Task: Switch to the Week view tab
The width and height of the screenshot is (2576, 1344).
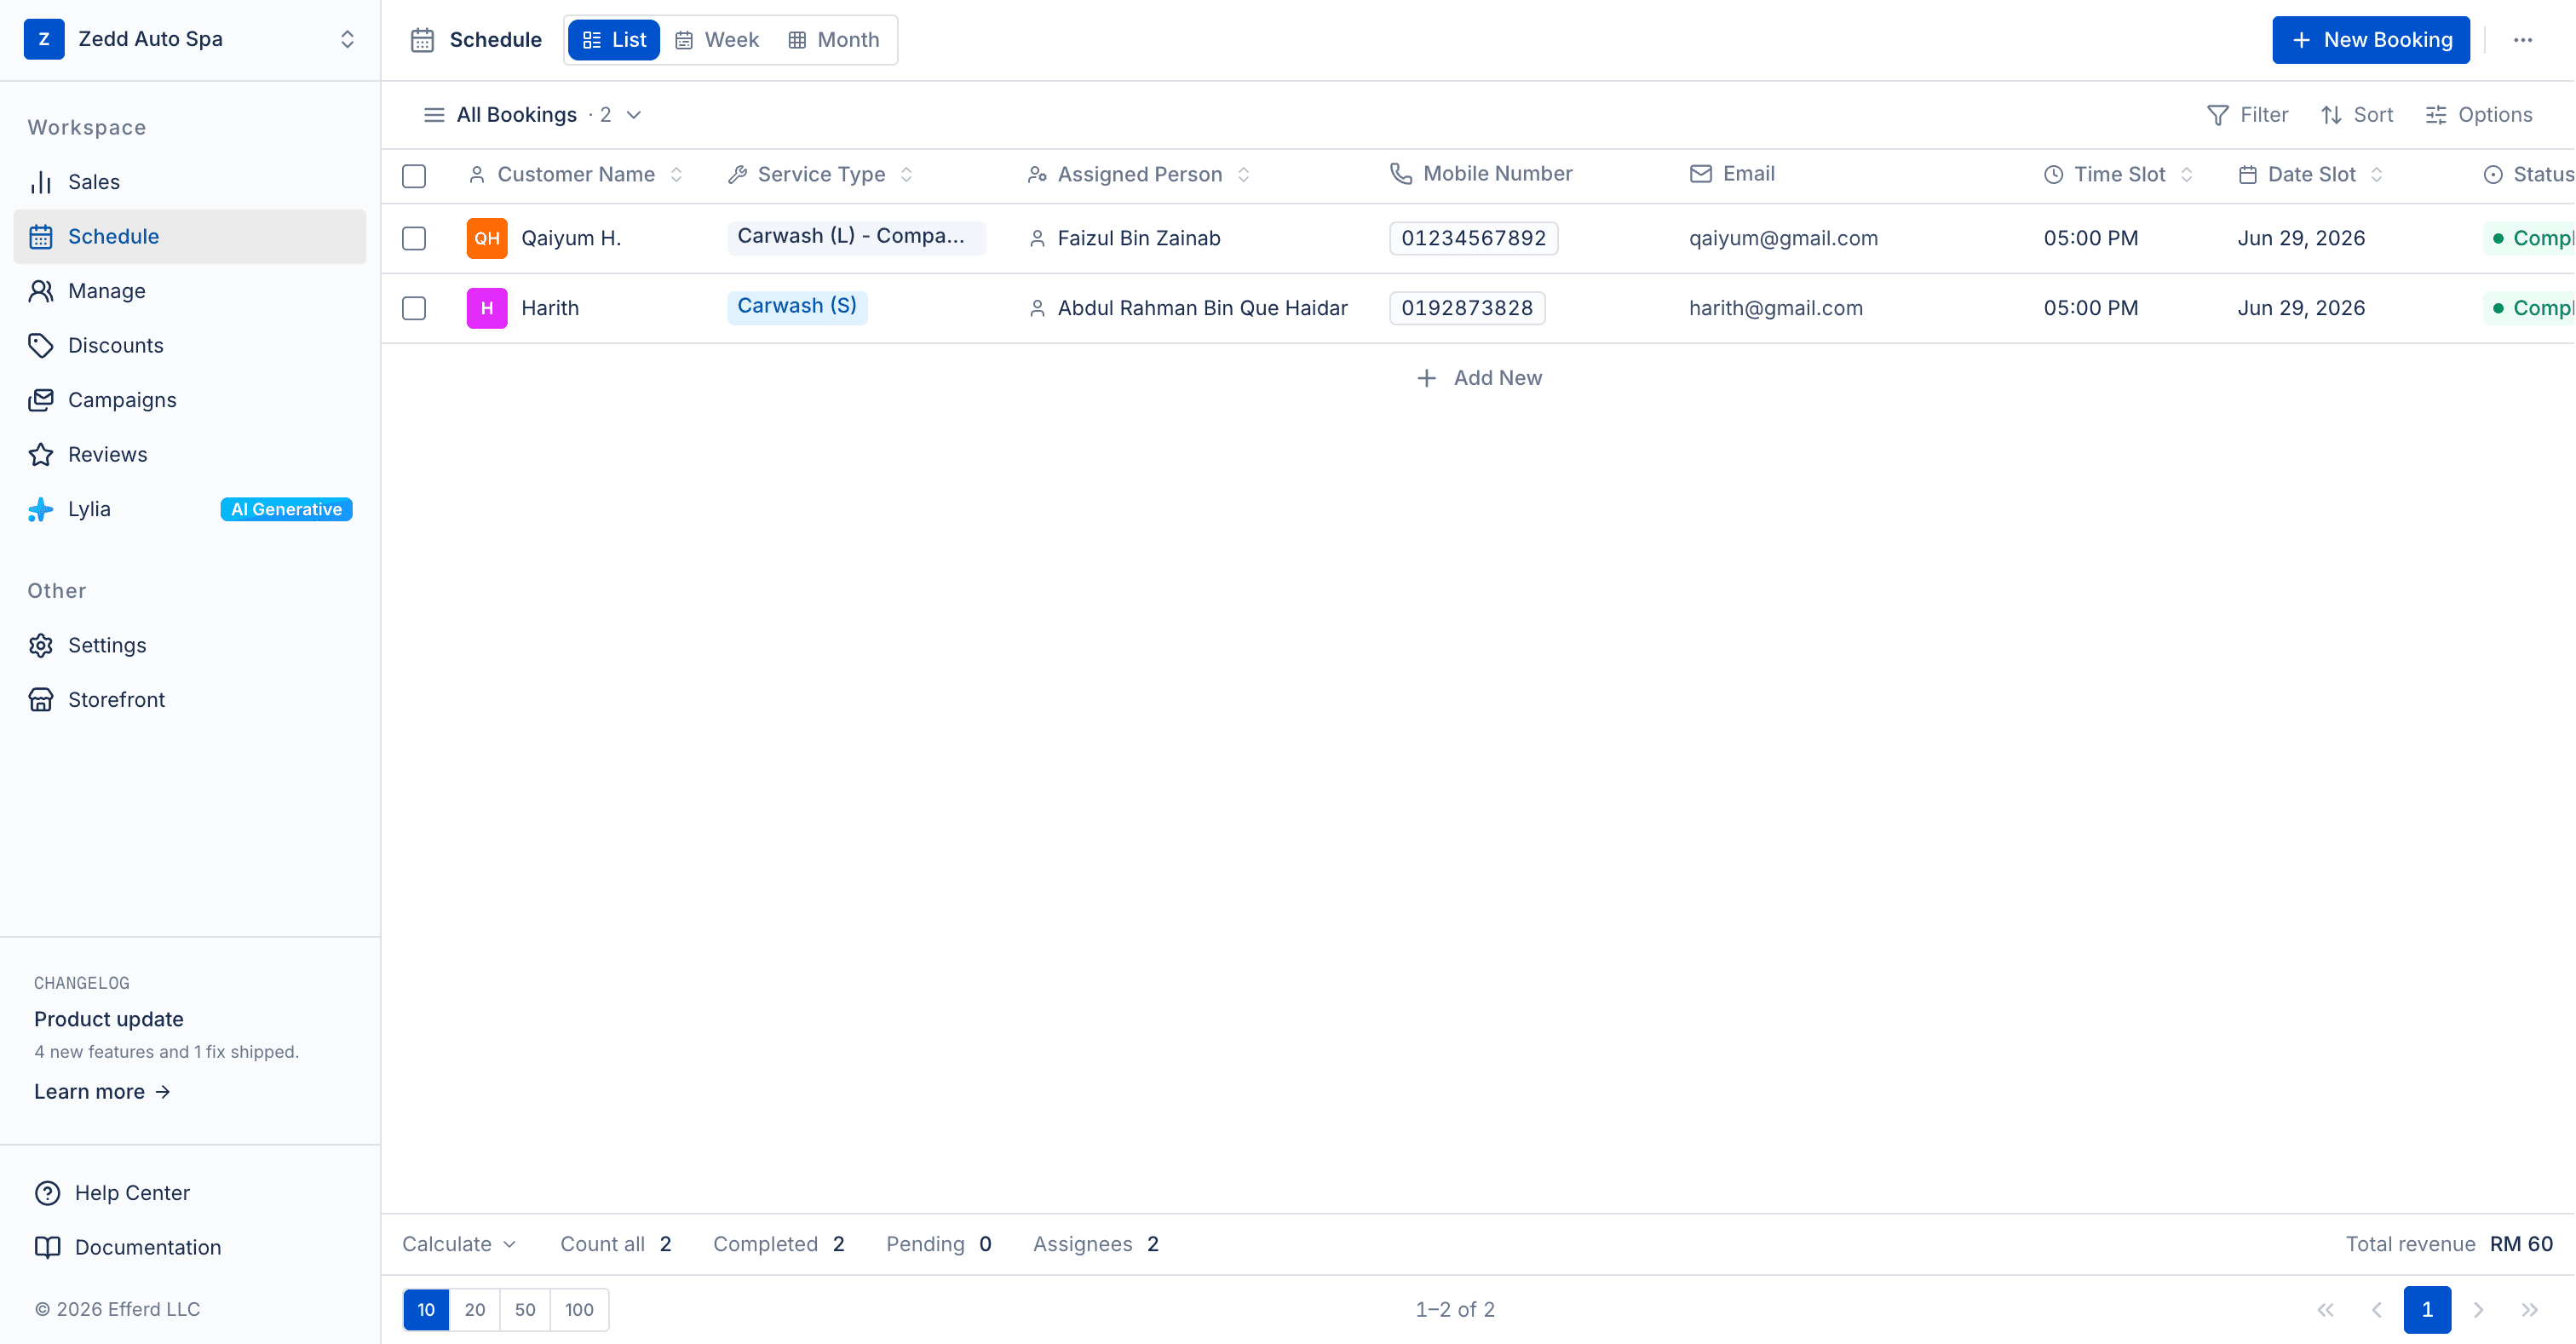Action: [x=717, y=40]
